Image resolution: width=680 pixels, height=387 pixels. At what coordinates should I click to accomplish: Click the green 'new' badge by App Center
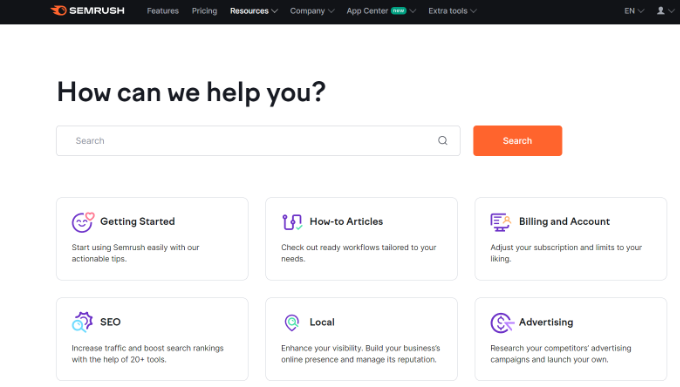point(399,11)
